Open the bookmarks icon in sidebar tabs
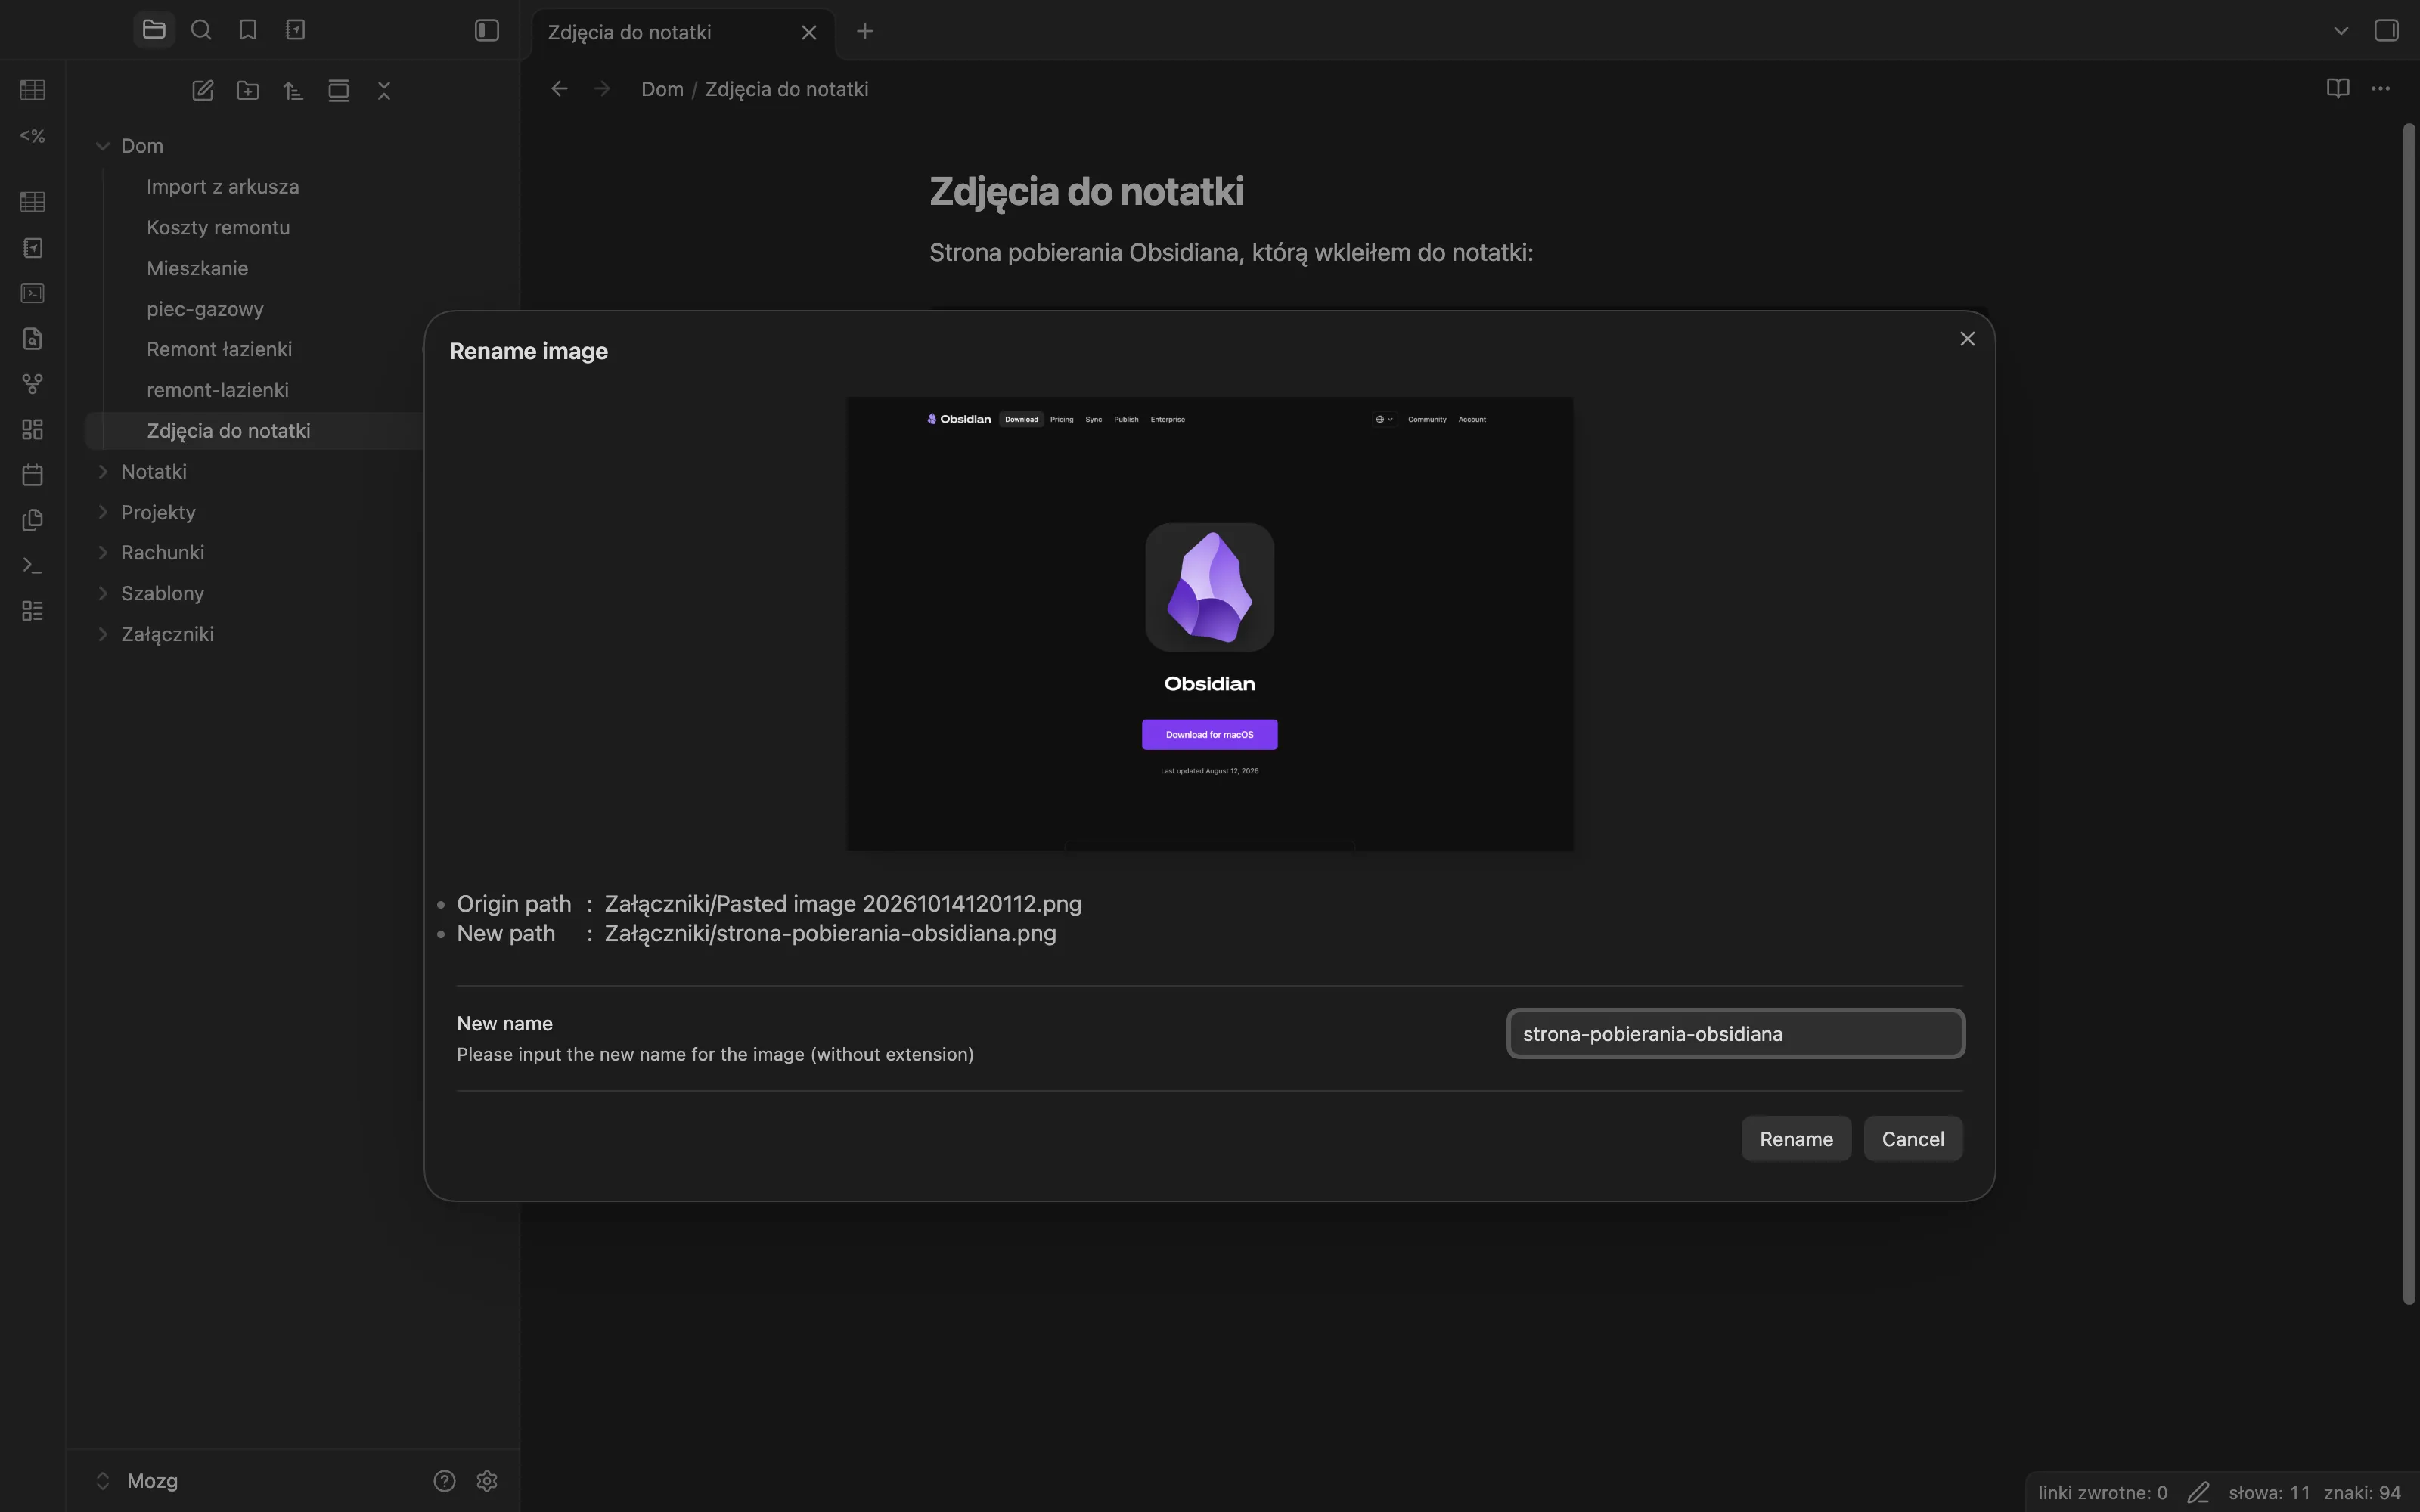Viewport: 2420px width, 1512px height. [x=248, y=30]
